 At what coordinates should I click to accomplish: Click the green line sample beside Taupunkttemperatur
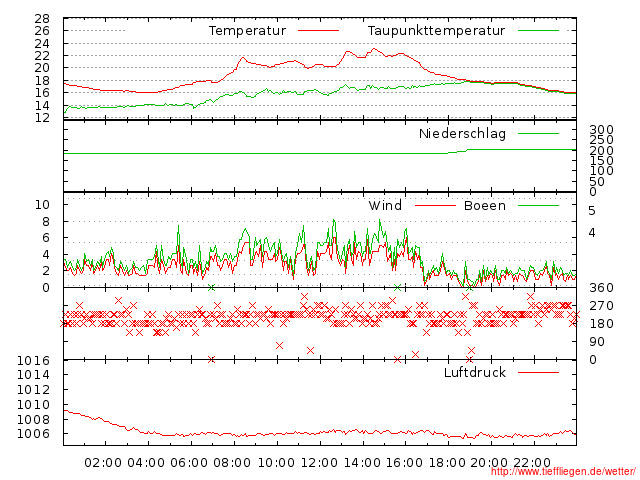pyautogui.click(x=538, y=31)
